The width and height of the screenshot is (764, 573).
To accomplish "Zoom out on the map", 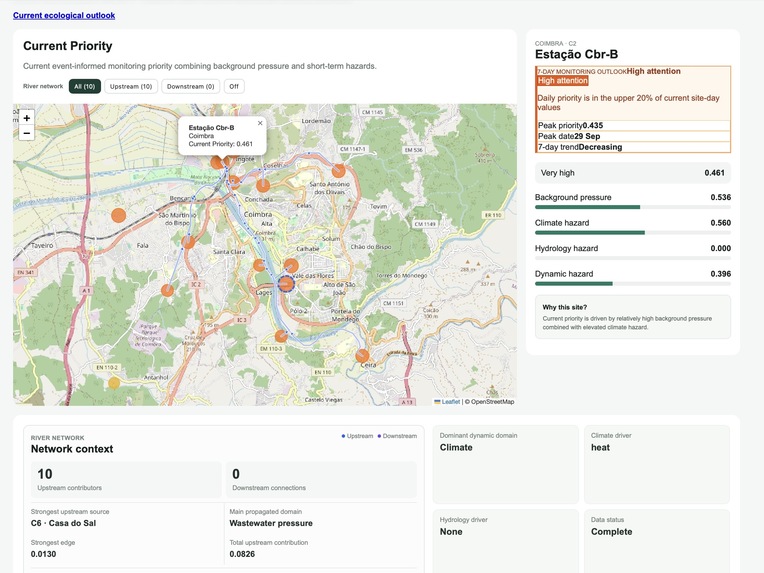I will click(x=26, y=133).
